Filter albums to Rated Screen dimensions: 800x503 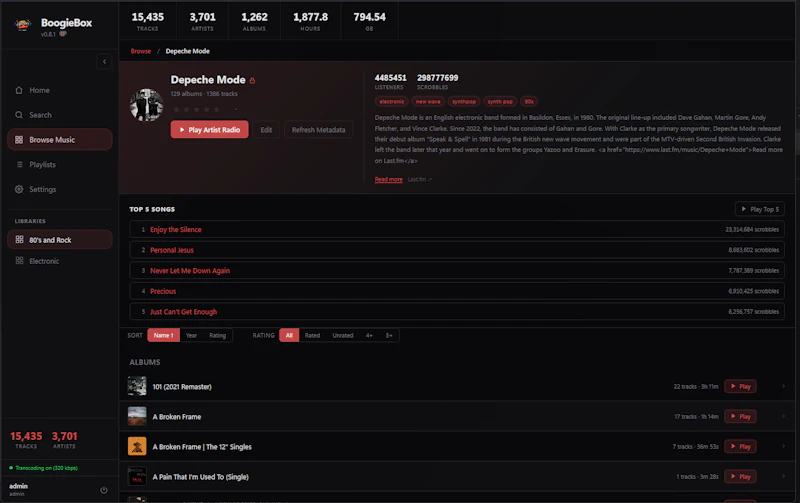pos(312,335)
